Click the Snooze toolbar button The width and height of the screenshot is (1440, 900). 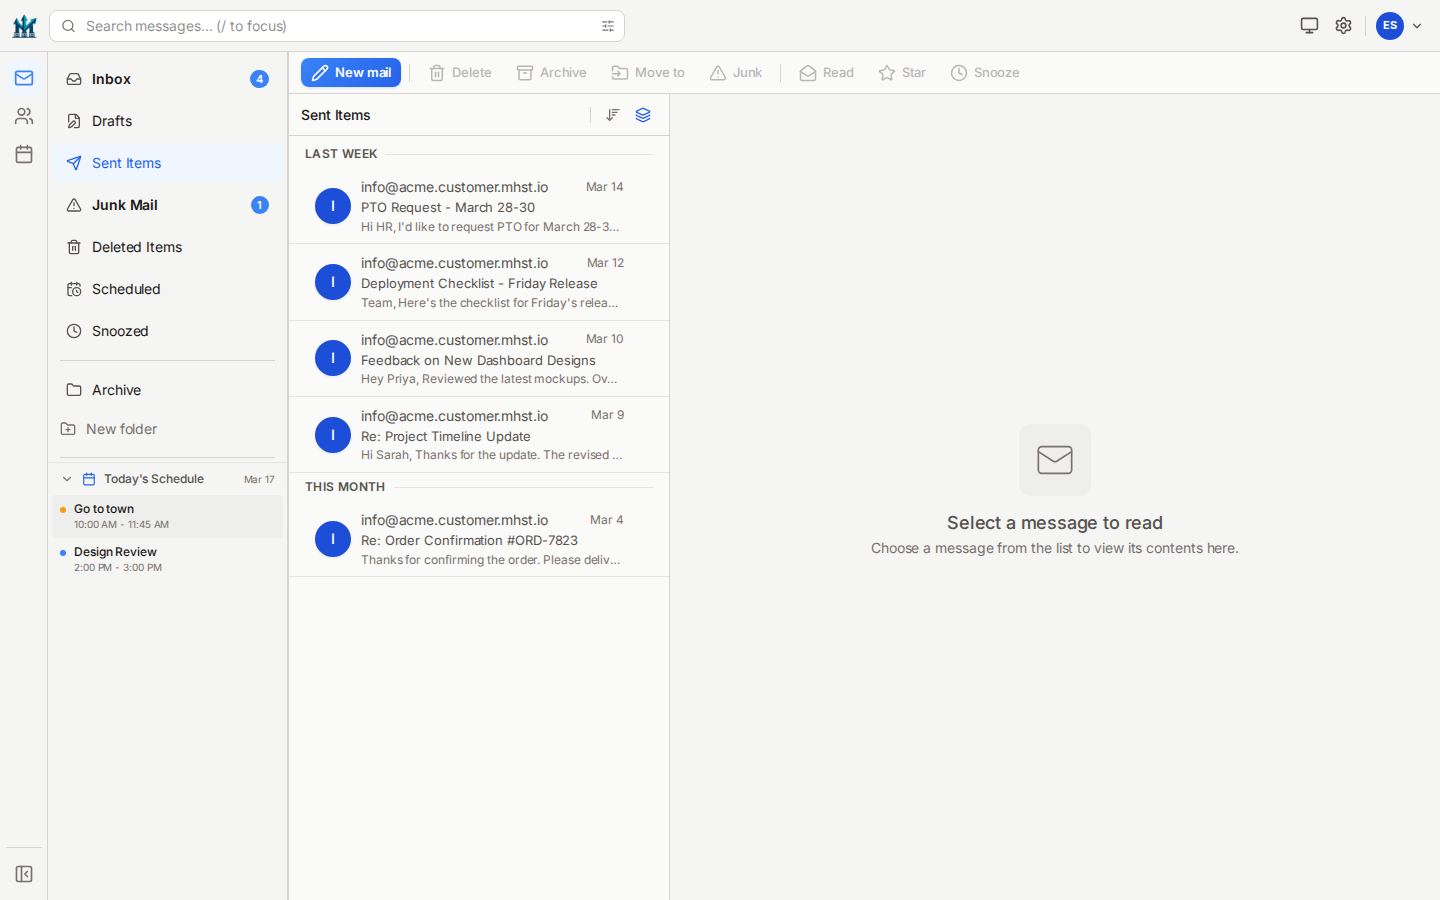pos(985,73)
